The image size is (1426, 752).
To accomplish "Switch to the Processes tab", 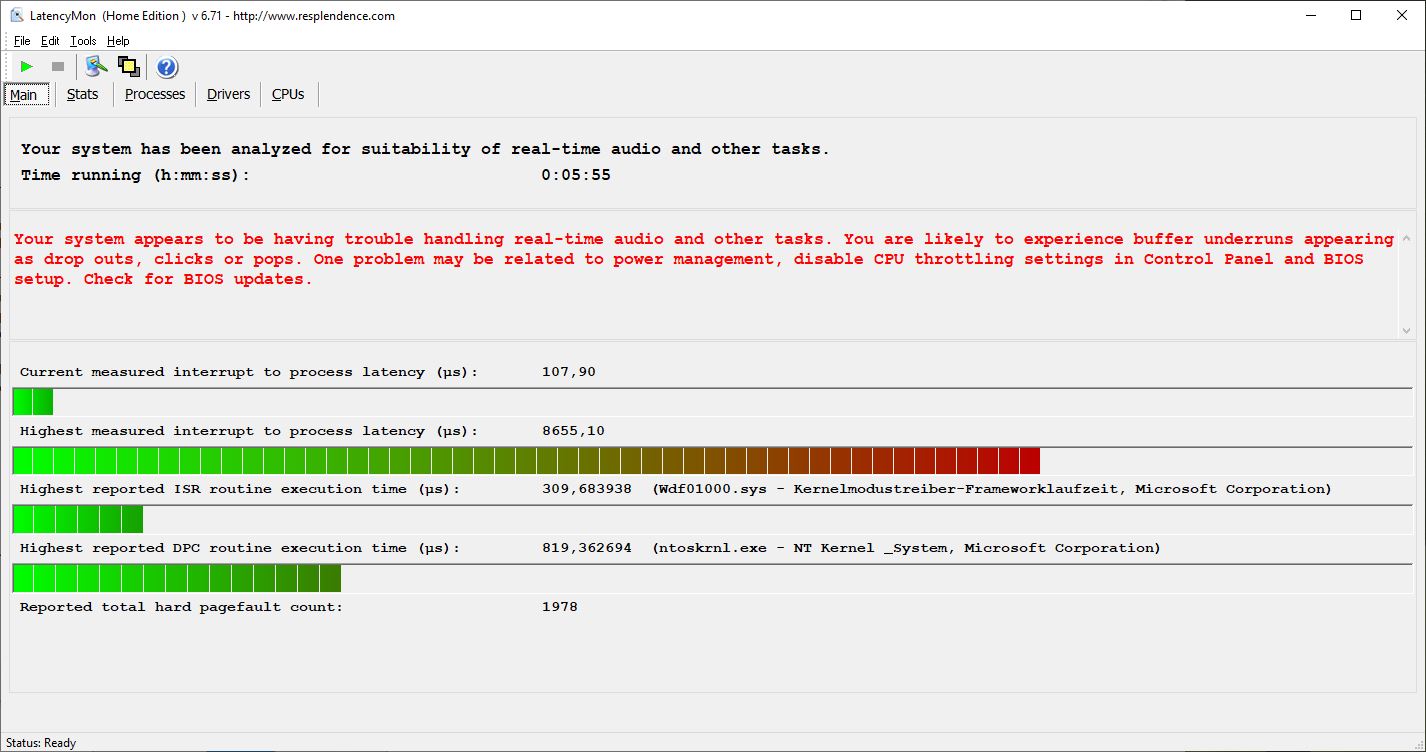I will (155, 94).
